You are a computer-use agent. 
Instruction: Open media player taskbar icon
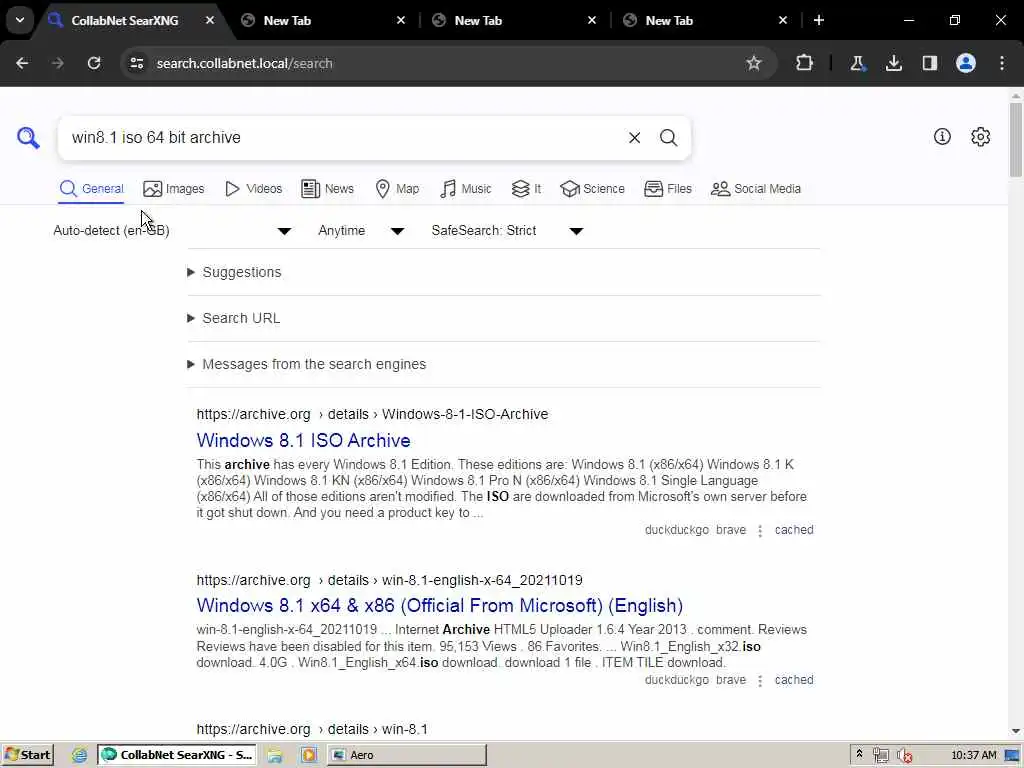[x=308, y=755]
